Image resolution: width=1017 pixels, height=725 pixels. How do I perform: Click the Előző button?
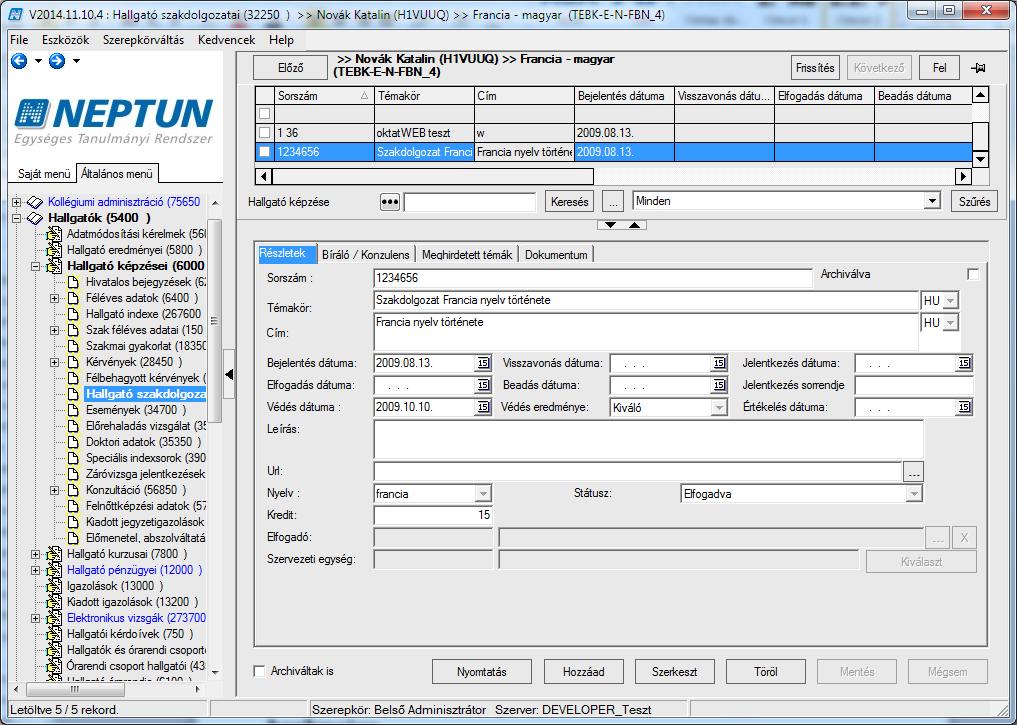tap(291, 68)
